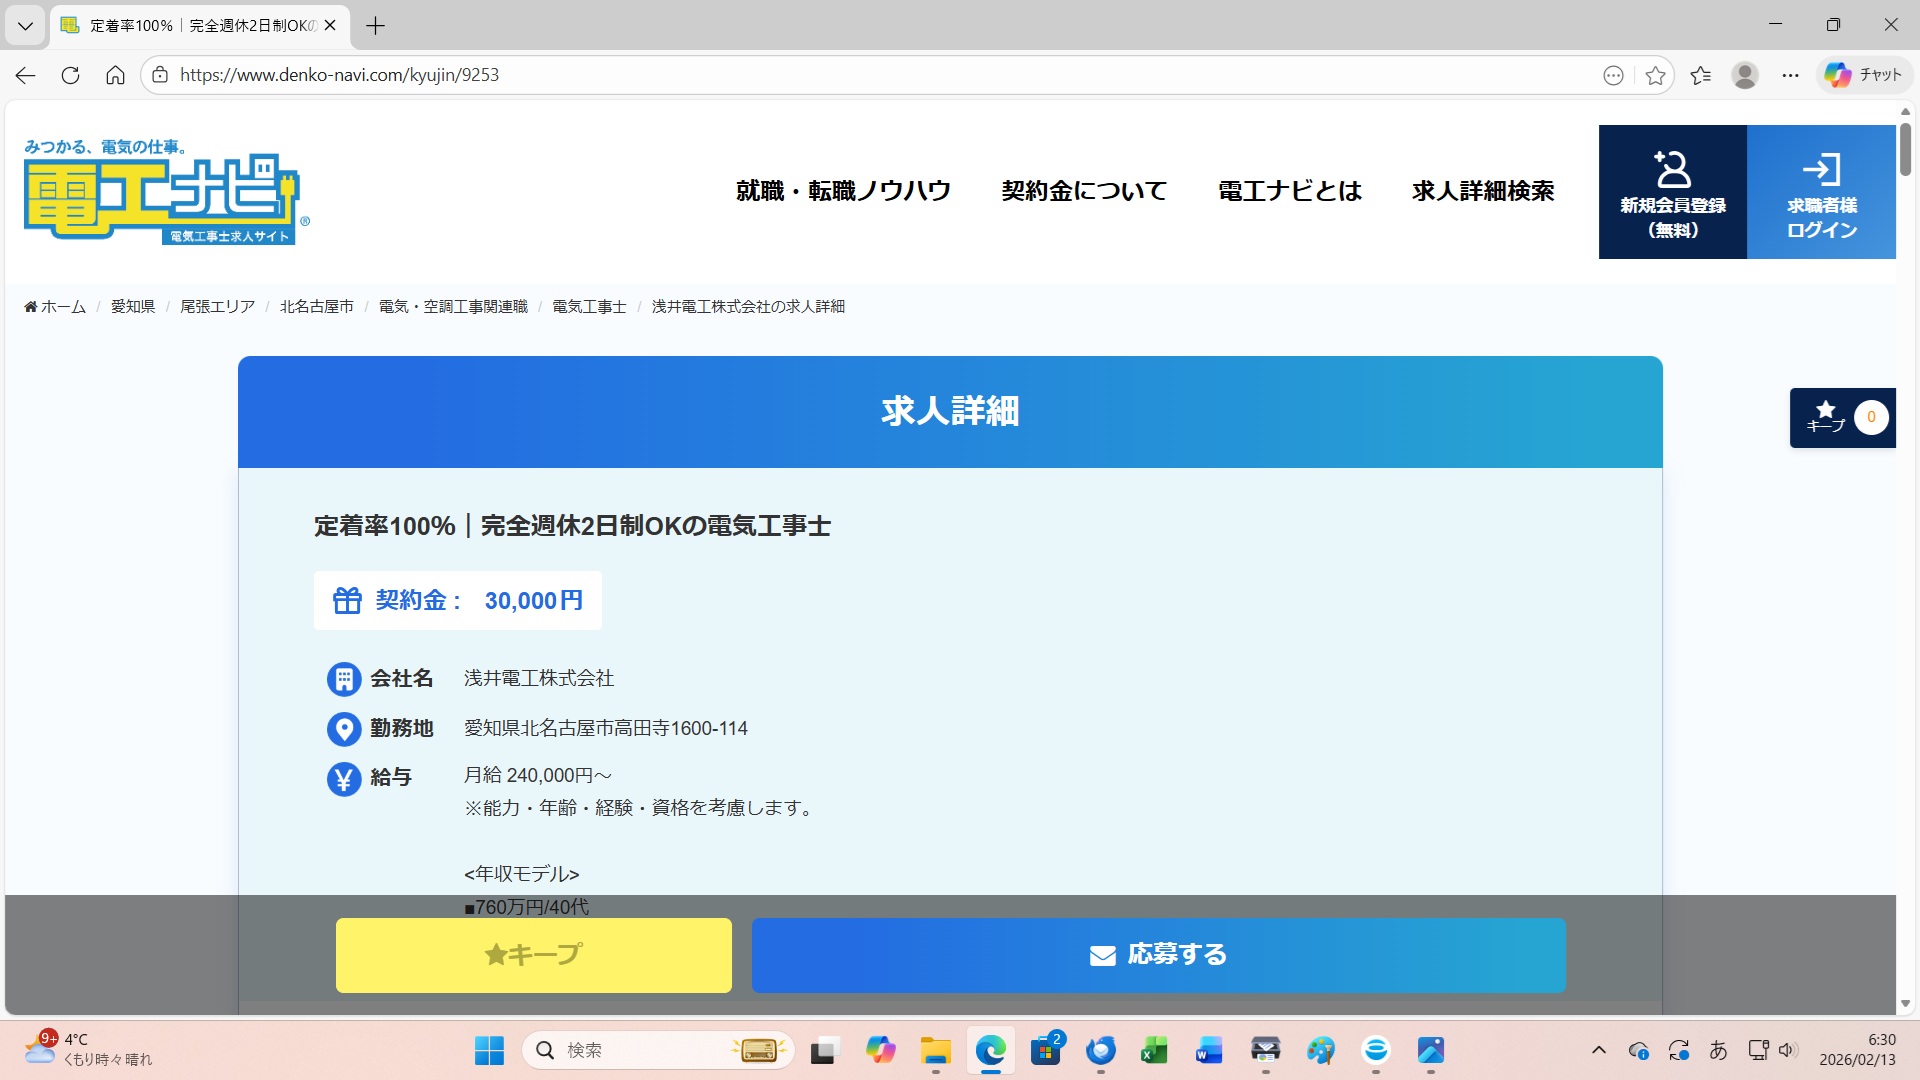Screen dimensions: 1920x1080
Task: Click the page vertical scrollbar
Action: (x=1905, y=150)
